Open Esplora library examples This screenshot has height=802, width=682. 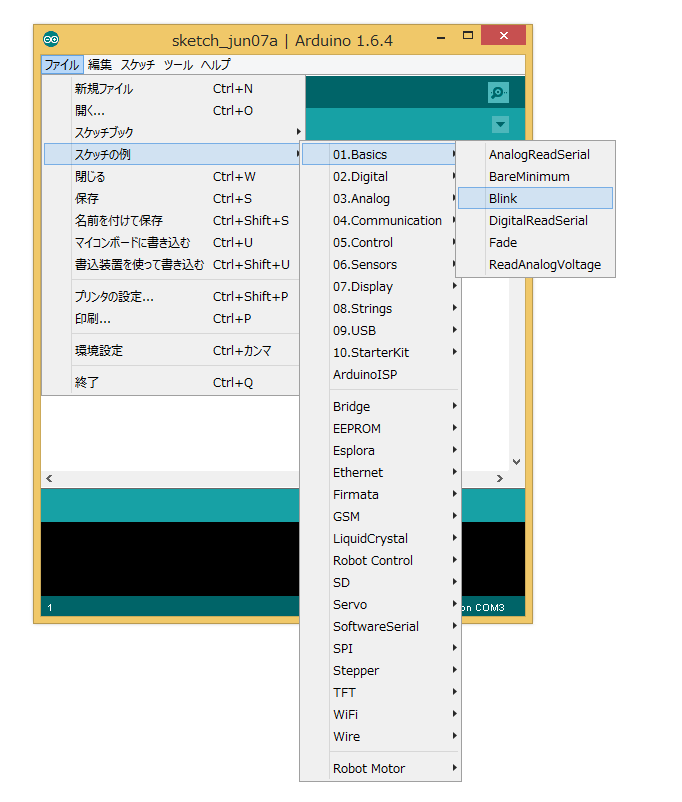point(381,451)
